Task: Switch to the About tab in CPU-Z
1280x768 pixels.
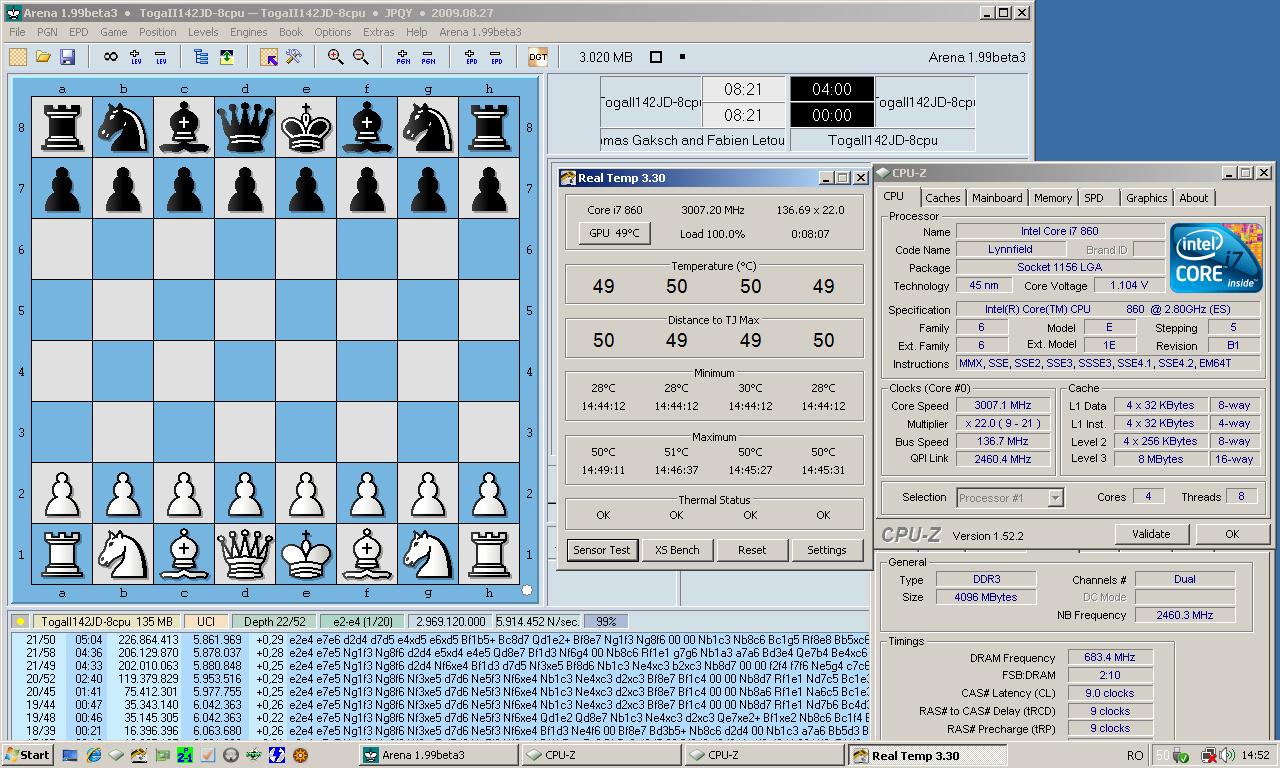Action: click(x=1193, y=198)
